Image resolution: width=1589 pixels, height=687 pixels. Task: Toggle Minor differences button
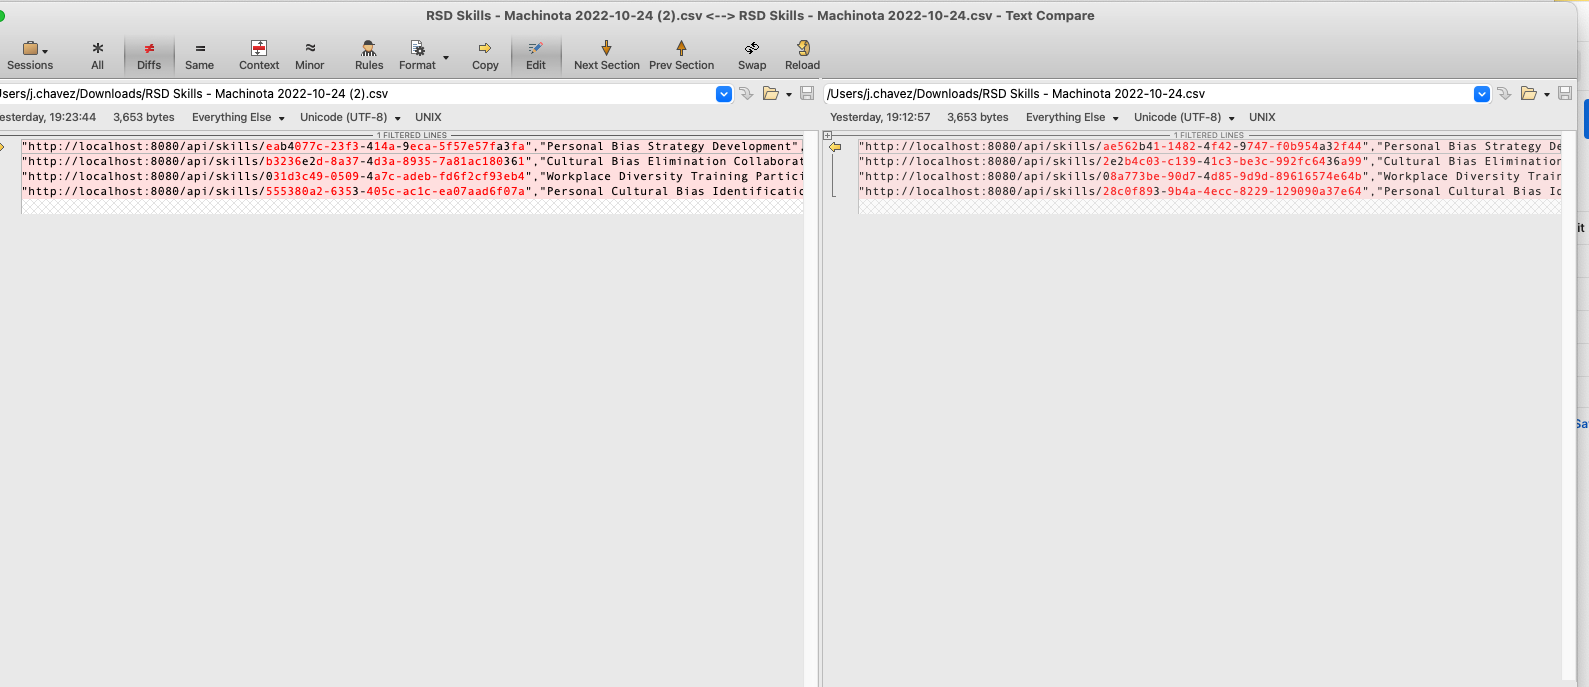coord(310,55)
